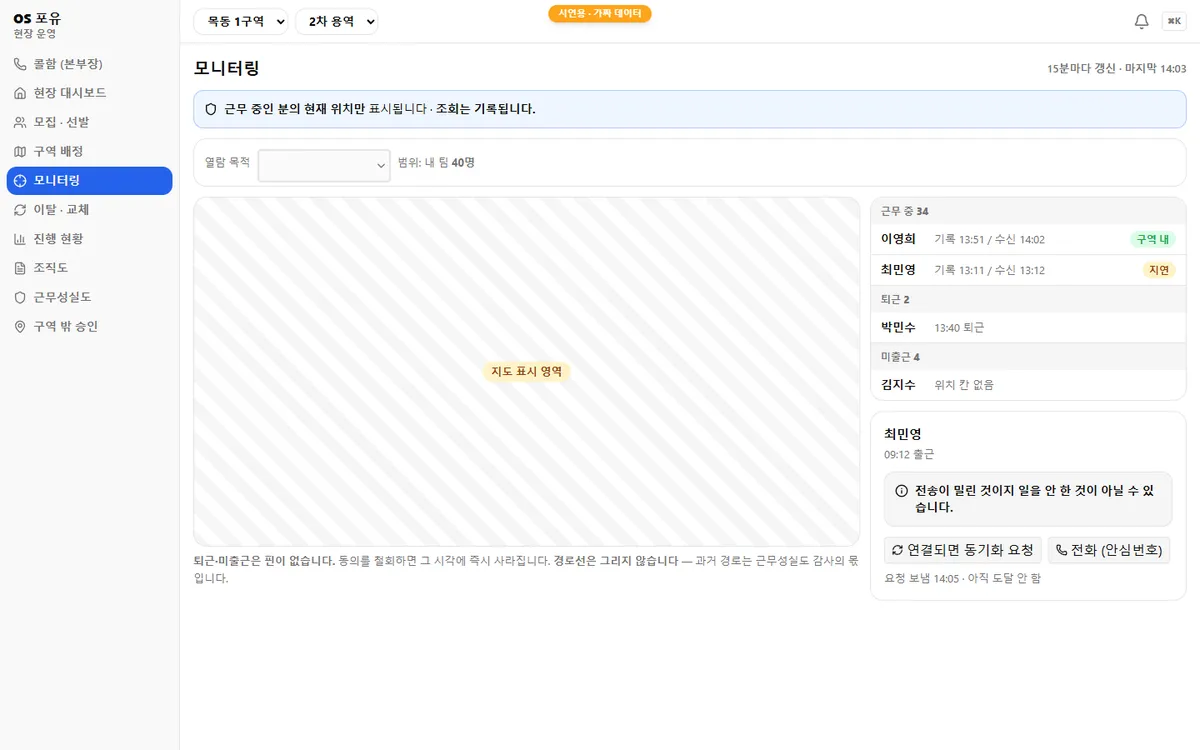Go to 현장 대시보드
This screenshot has width=1200, height=750.
(89, 93)
